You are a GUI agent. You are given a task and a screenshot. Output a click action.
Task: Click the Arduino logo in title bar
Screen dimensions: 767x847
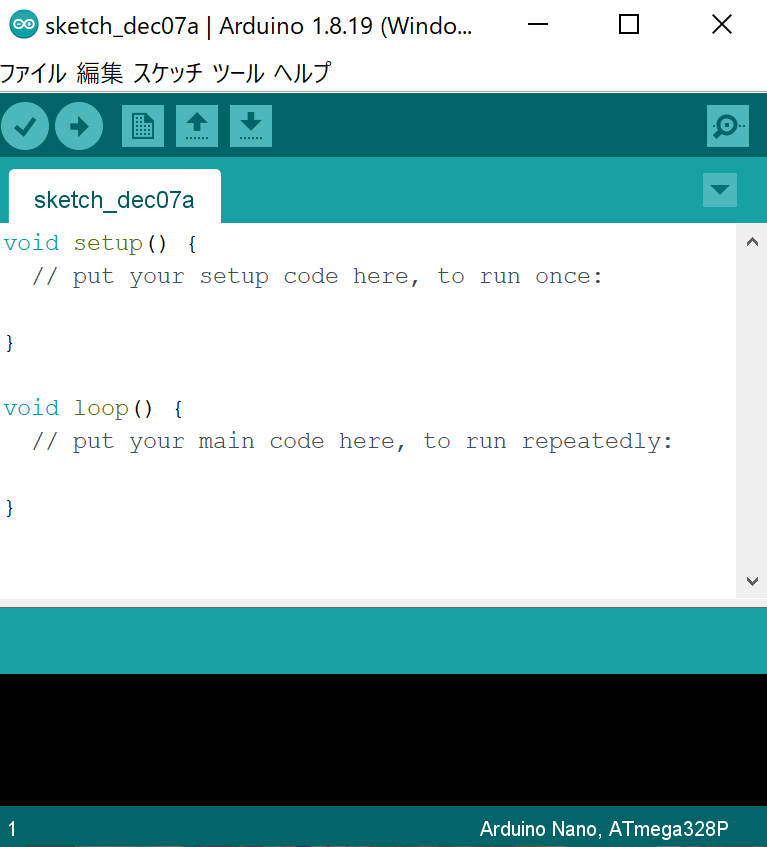point(24,26)
